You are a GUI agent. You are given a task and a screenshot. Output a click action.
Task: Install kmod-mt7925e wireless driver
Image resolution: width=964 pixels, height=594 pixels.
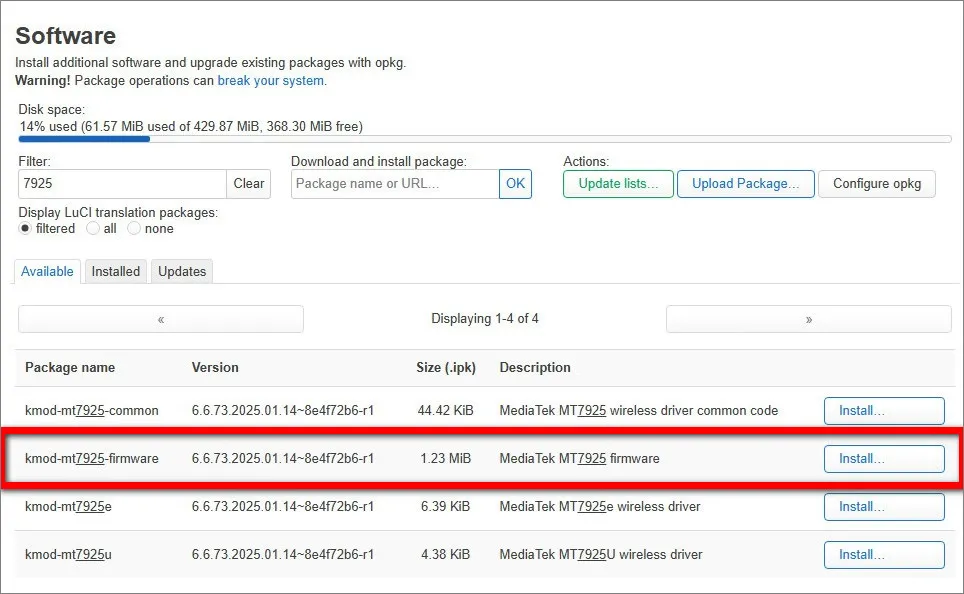click(x=884, y=507)
